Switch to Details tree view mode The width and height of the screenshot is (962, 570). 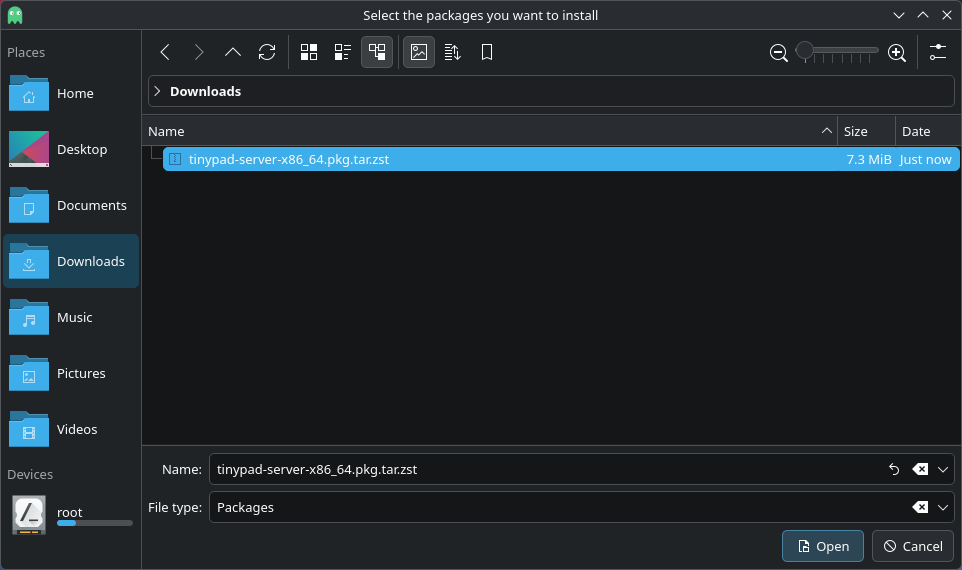click(377, 52)
